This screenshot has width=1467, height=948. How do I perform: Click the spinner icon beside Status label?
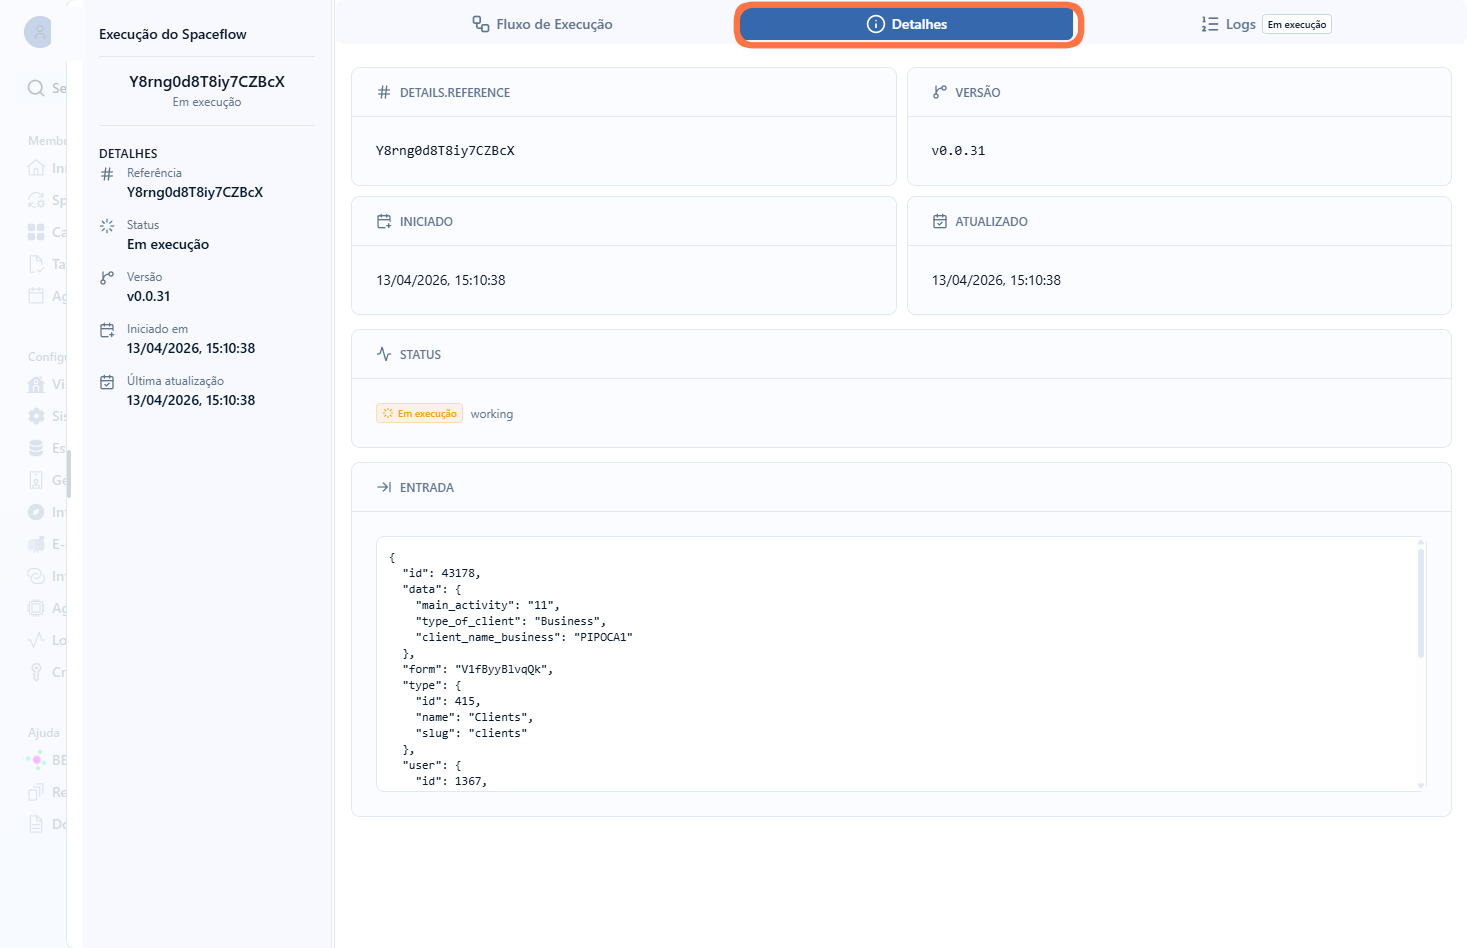107,226
